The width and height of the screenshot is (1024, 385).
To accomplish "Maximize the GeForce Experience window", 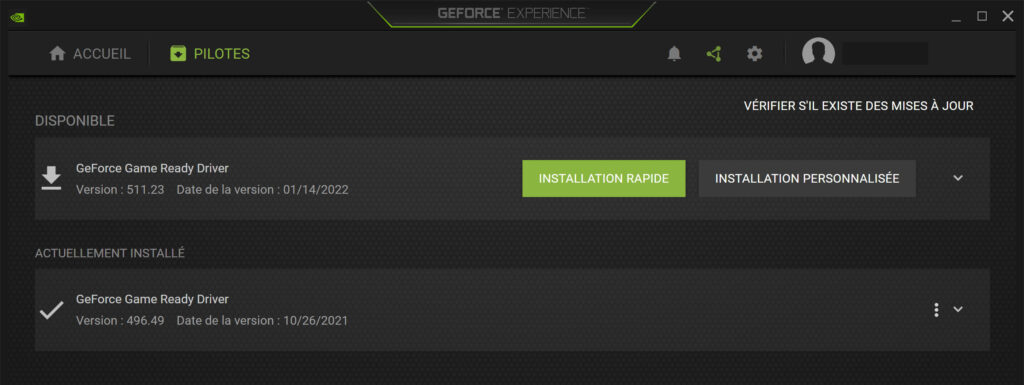I will (982, 16).
